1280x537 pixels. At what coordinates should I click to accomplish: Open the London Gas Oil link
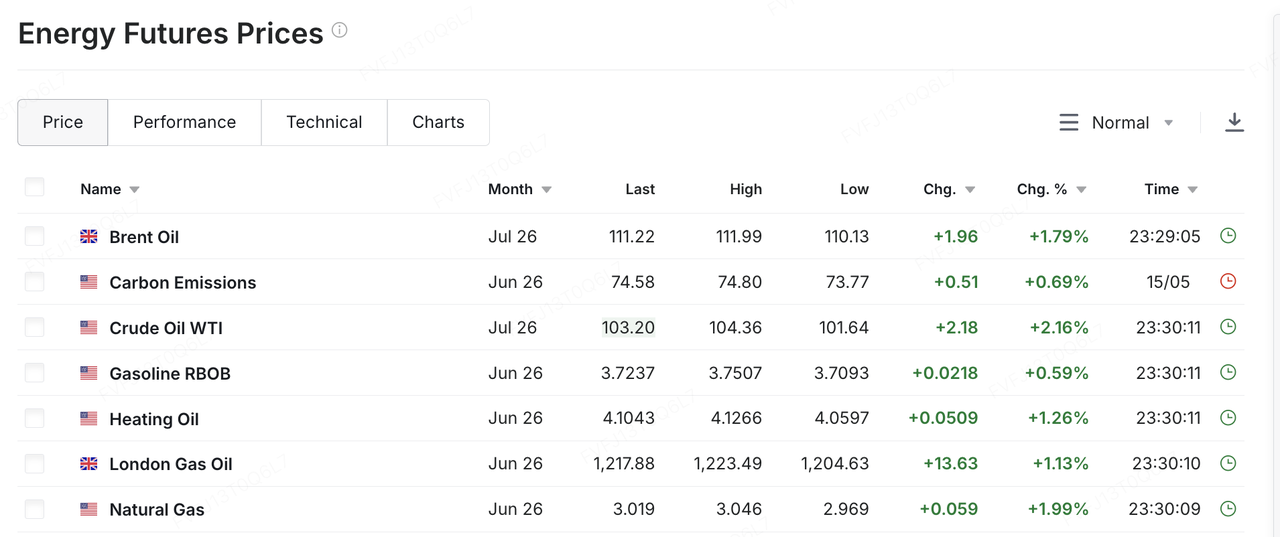[x=171, y=464]
